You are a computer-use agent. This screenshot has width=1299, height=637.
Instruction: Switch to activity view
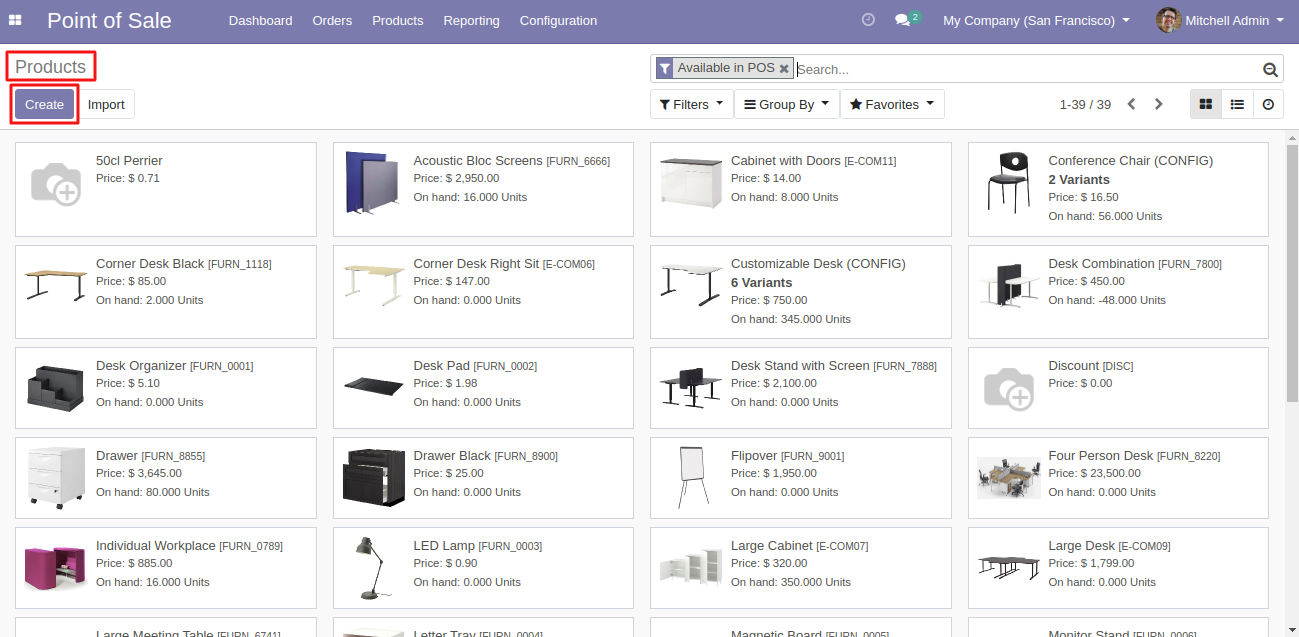(1268, 104)
